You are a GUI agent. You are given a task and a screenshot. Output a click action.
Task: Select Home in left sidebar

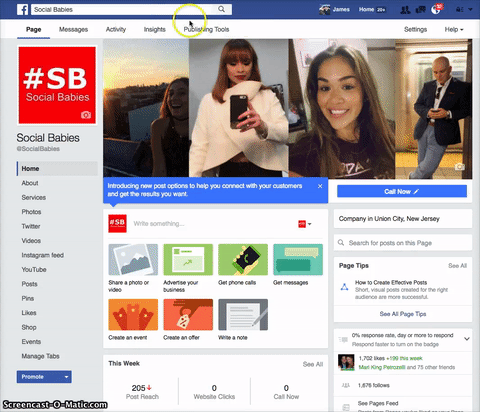tap(57, 169)
